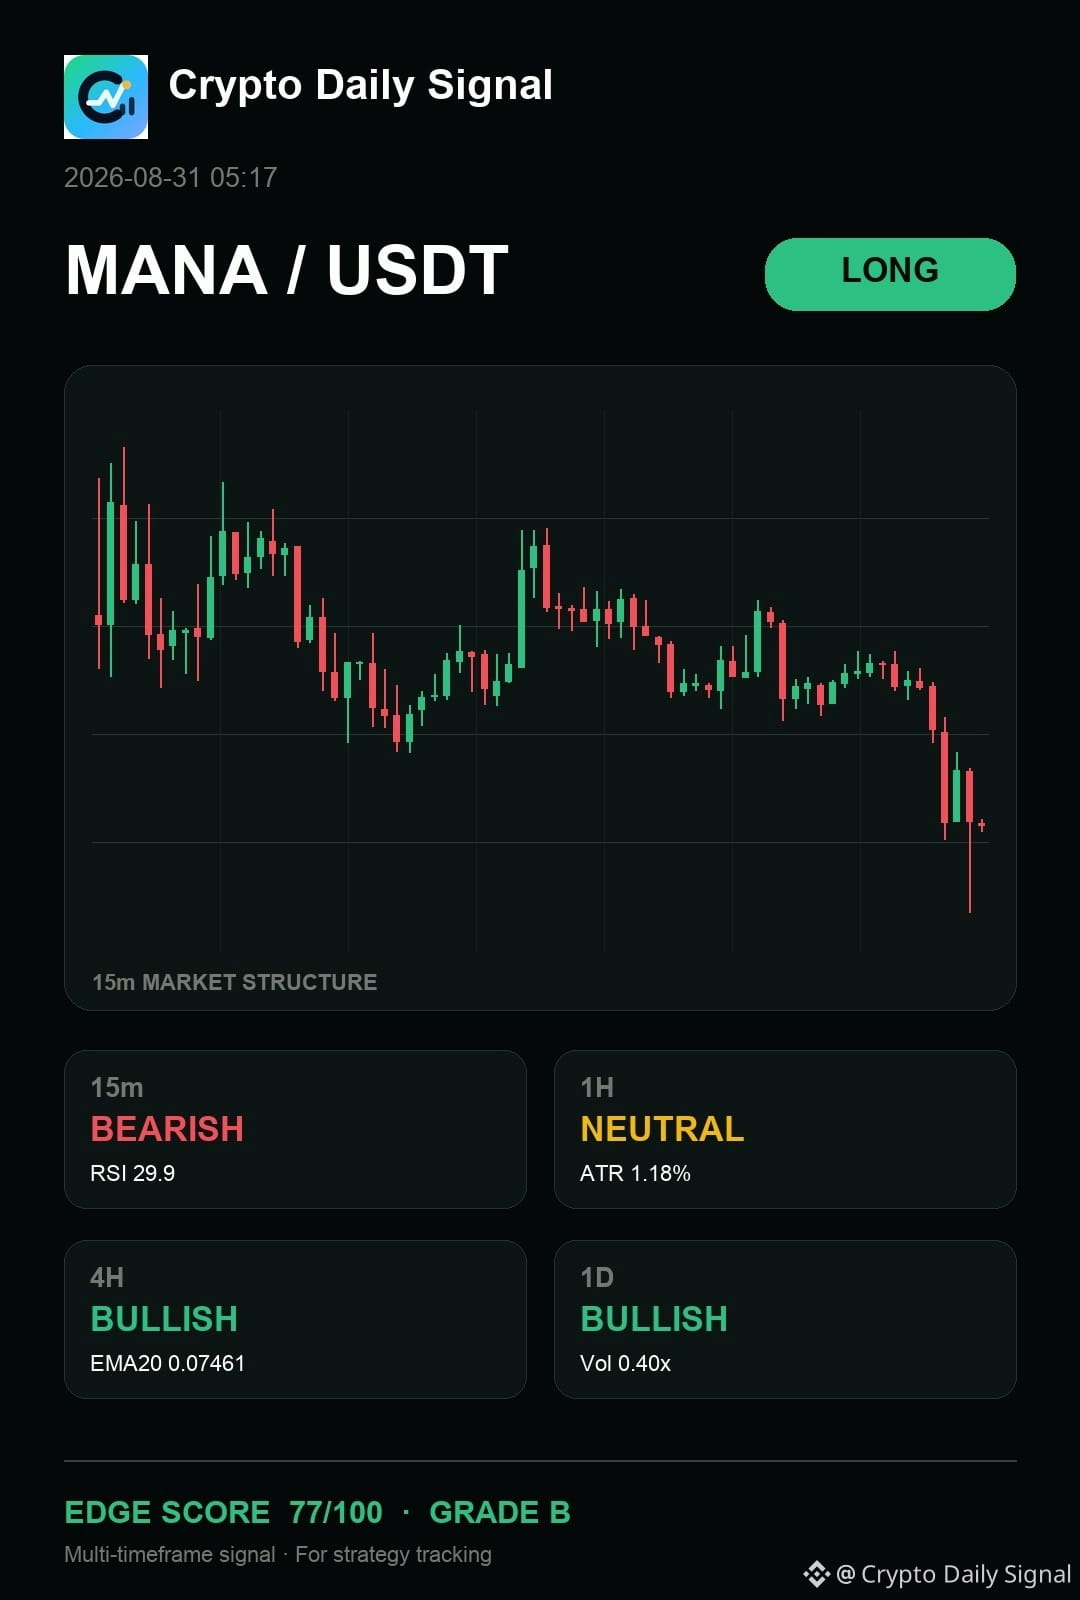Image resolution: width=1080 pixels, height=1600 pixels.
Task: Click the last long-wick red candle
Action: click(x=969, y=840)
